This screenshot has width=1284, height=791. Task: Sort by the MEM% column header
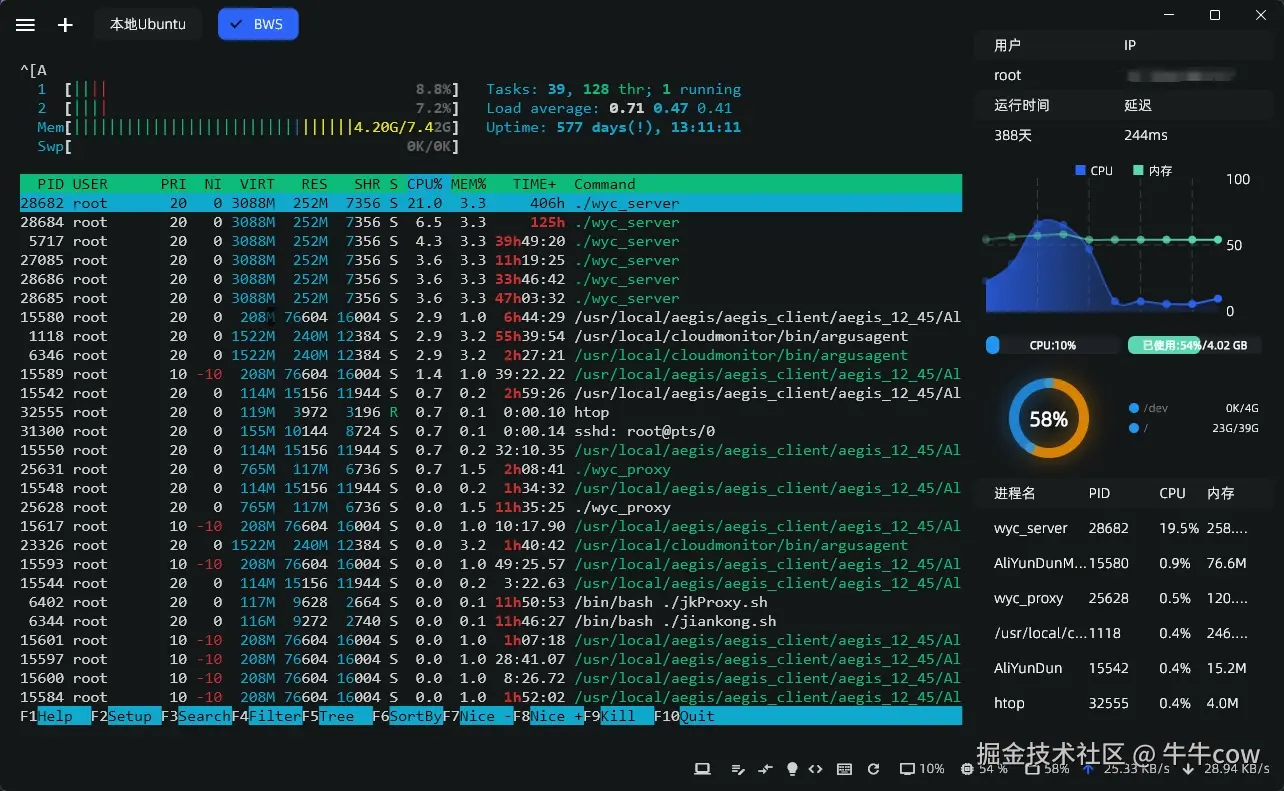[469, 184]
